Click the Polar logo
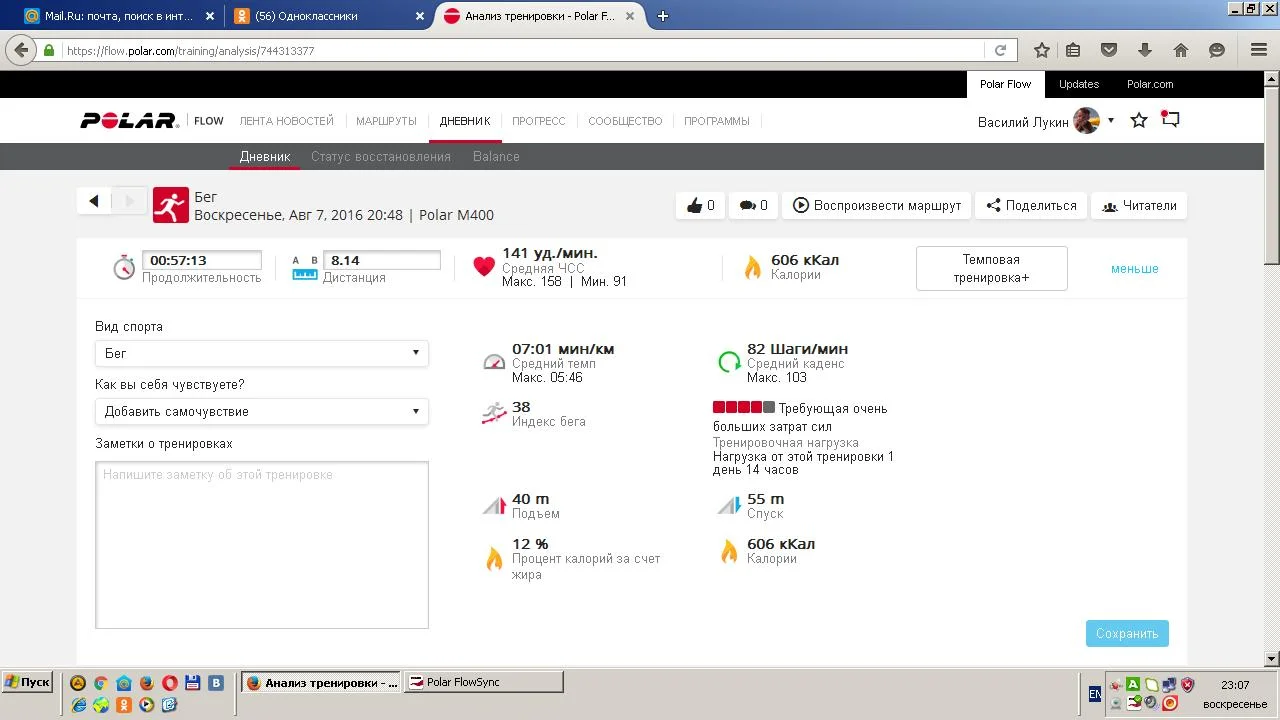The image size is (1280, 720). (130, 121)
